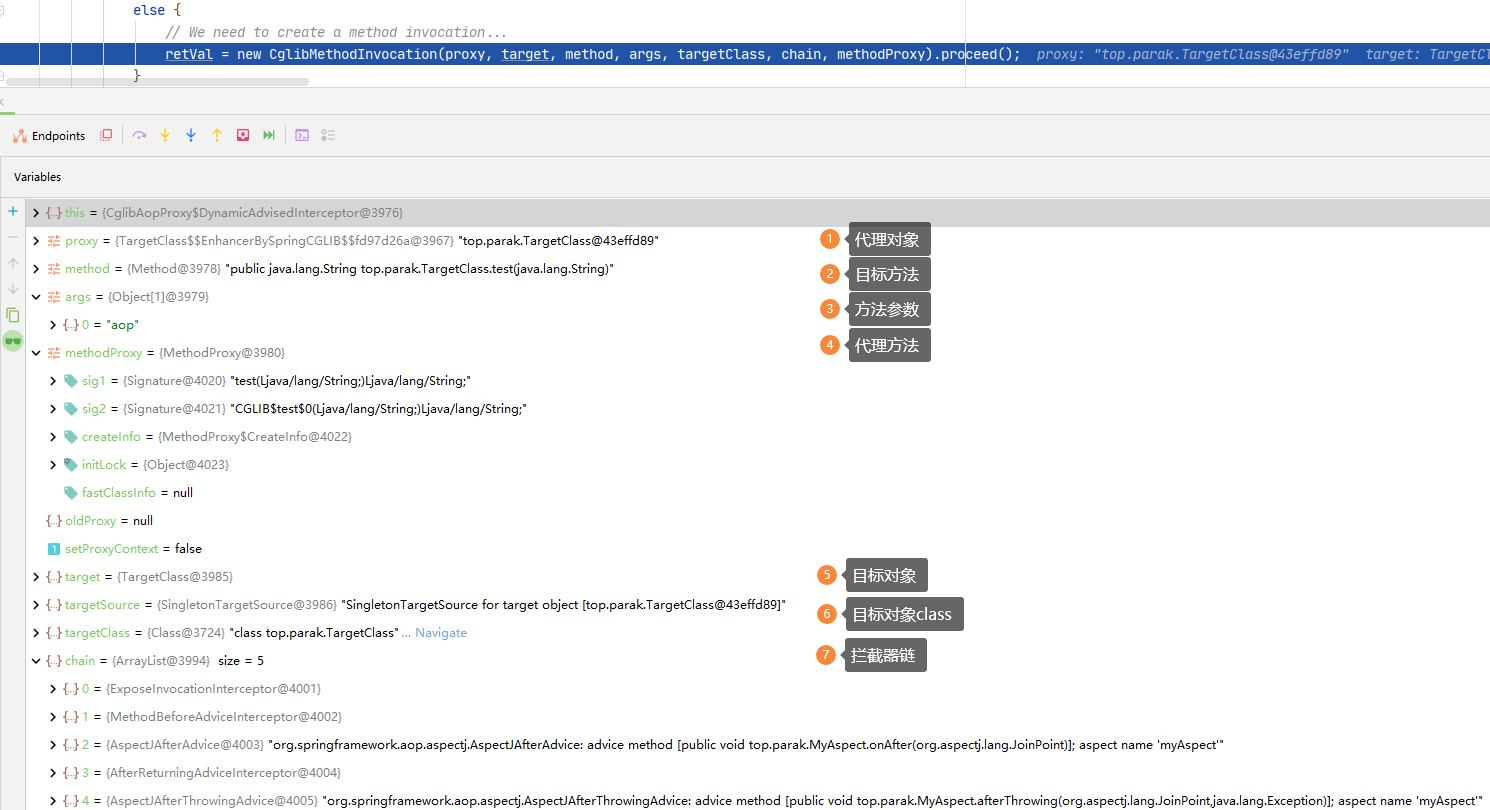Expand the createInfo node
Viewport: 1490px width, 810px height.
coord(53,437)
